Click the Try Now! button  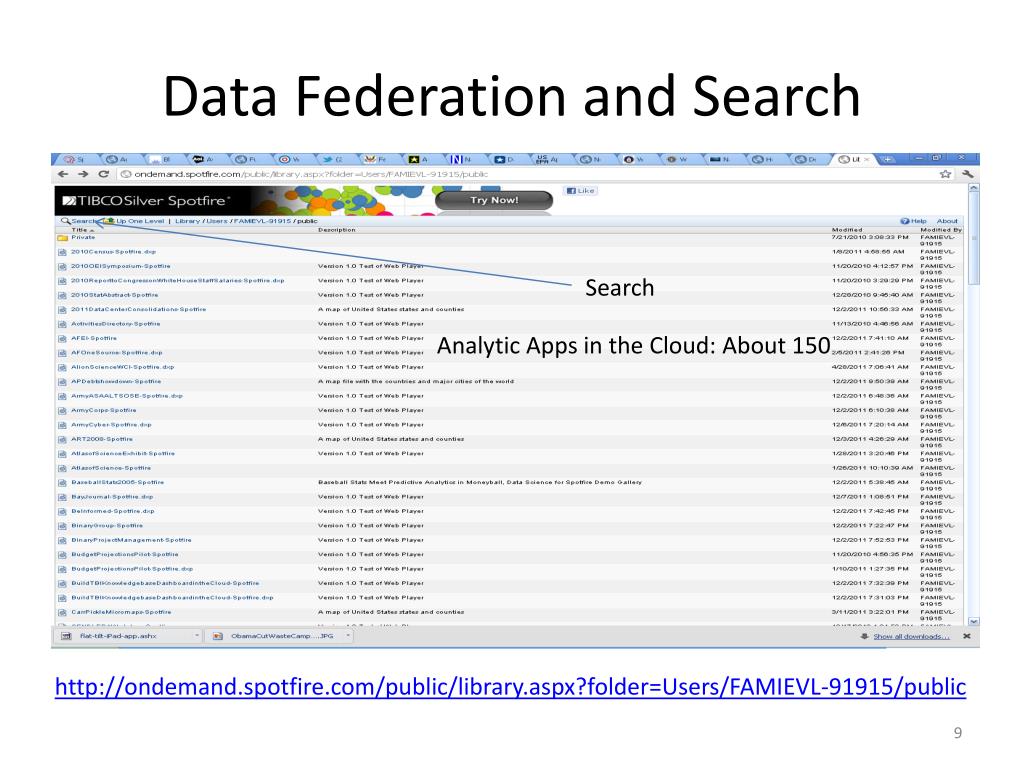(494, 200)
